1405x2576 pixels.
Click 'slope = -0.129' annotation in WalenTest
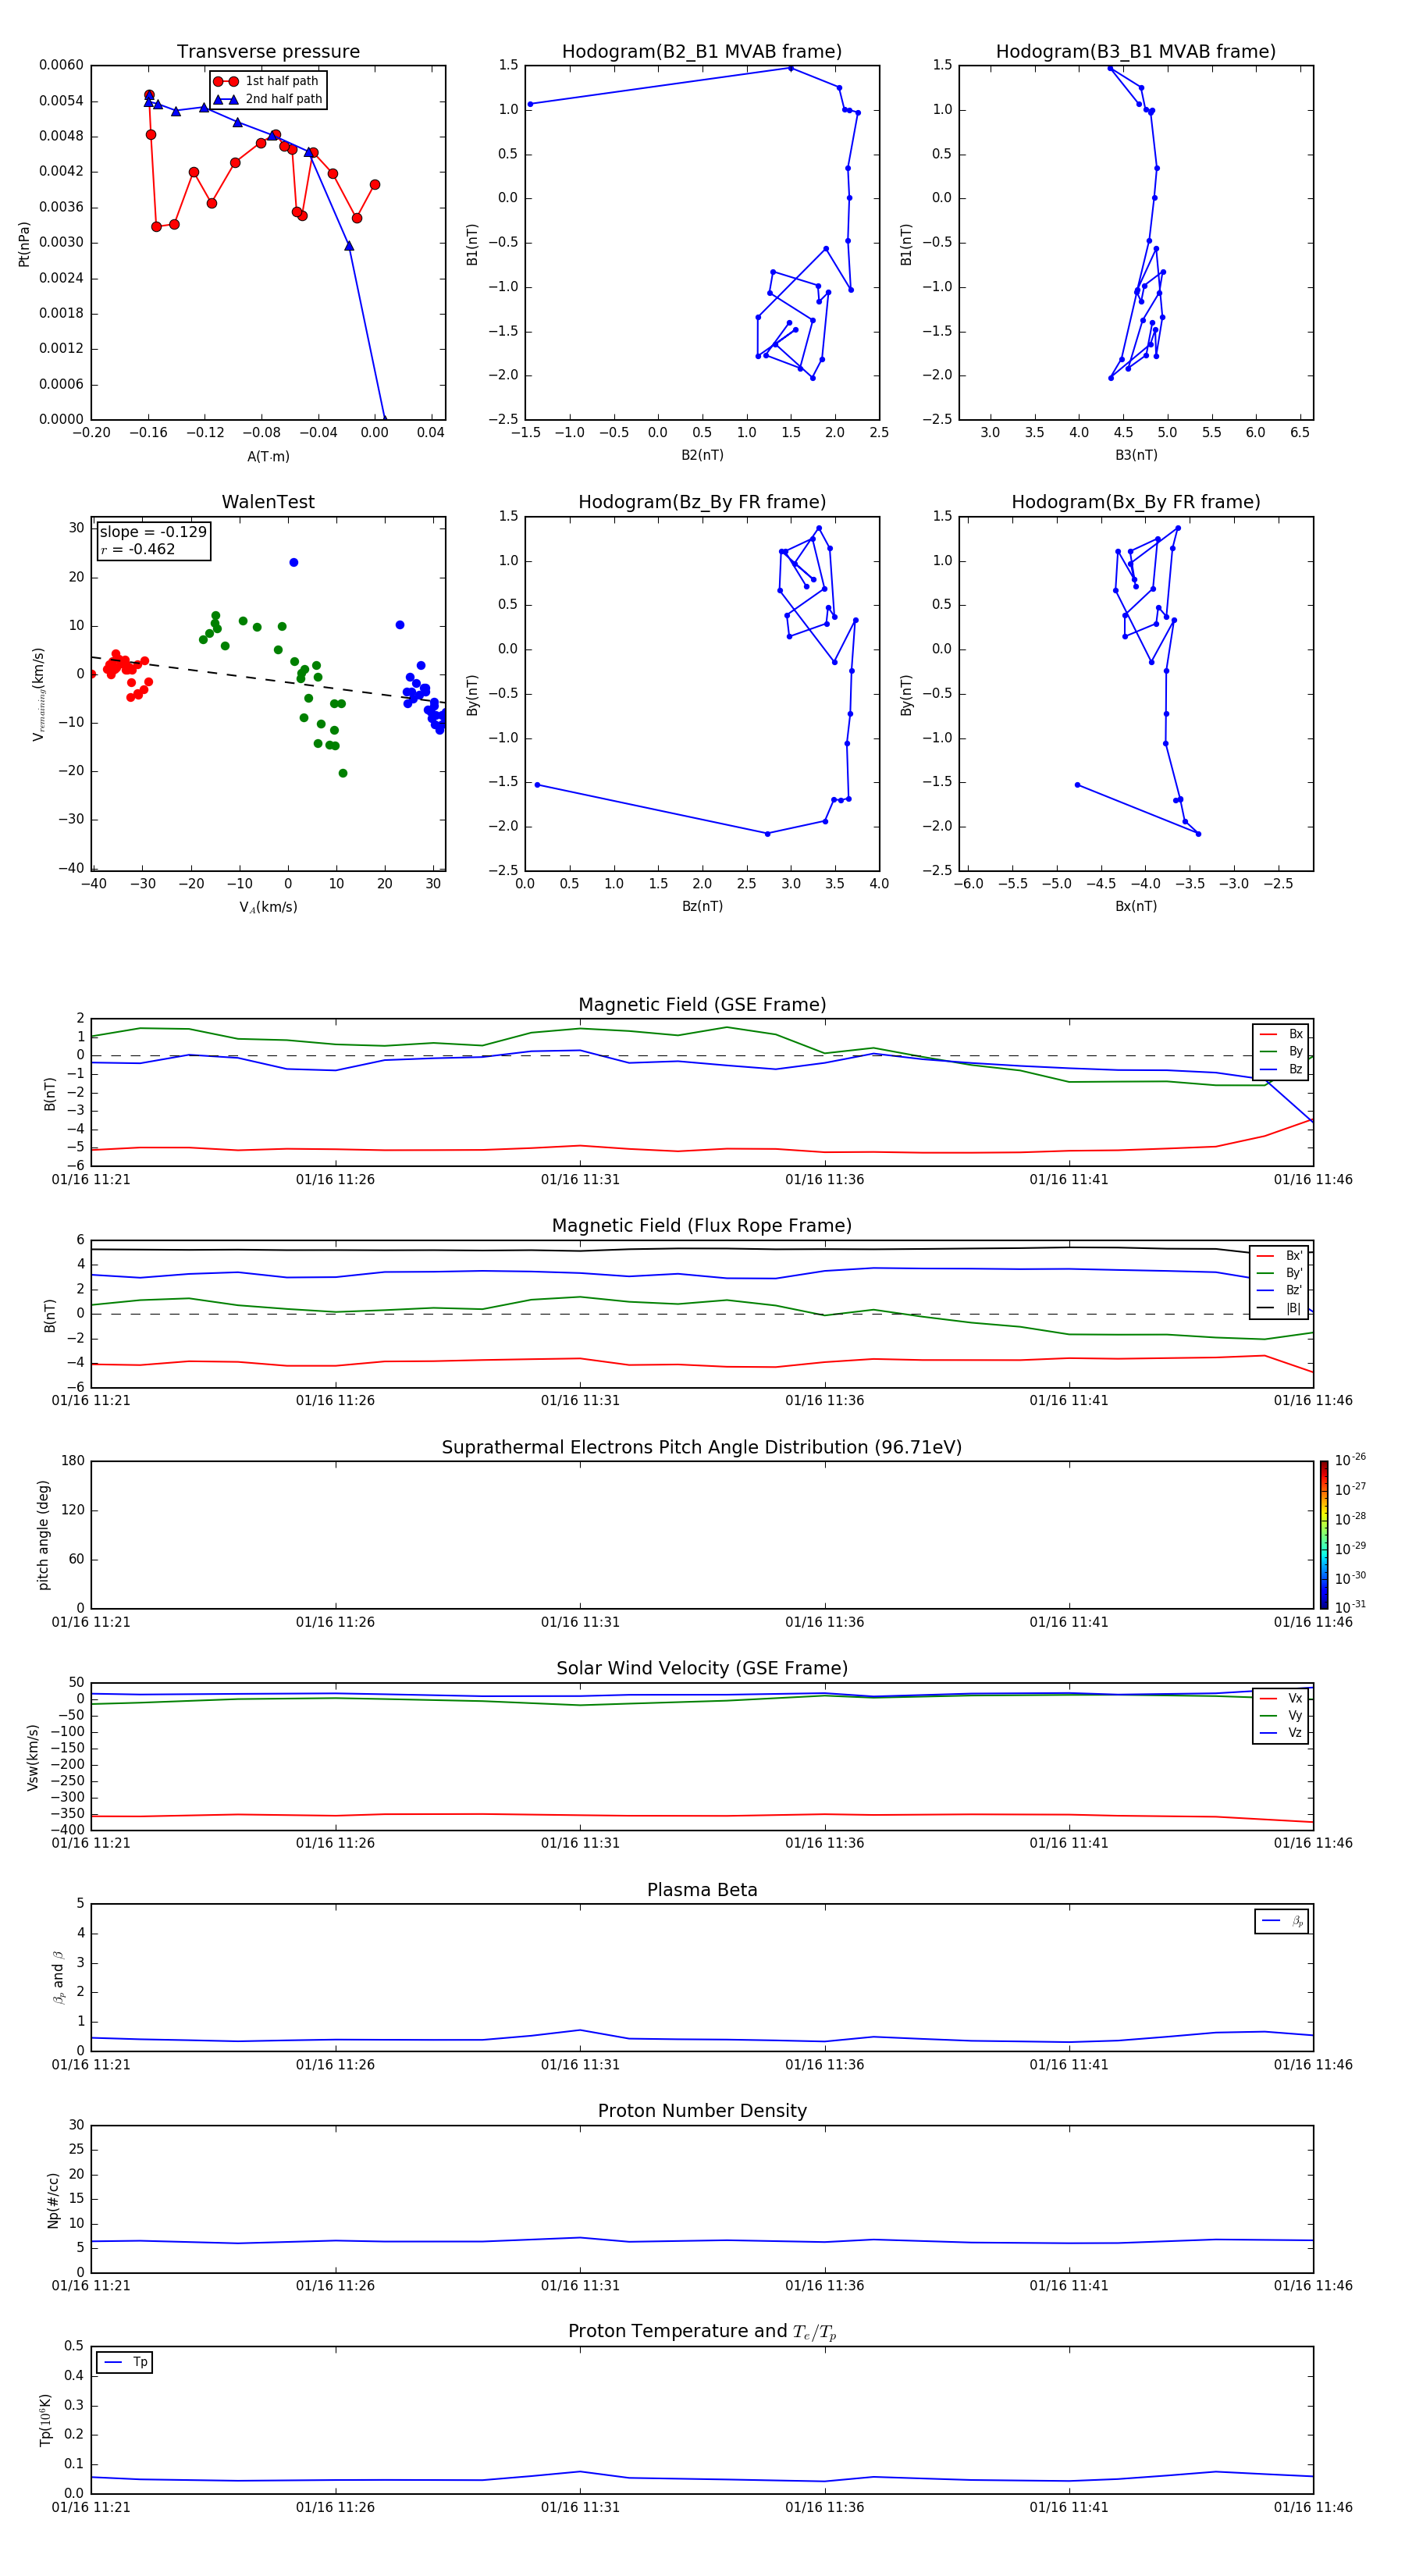click(153, 532)
